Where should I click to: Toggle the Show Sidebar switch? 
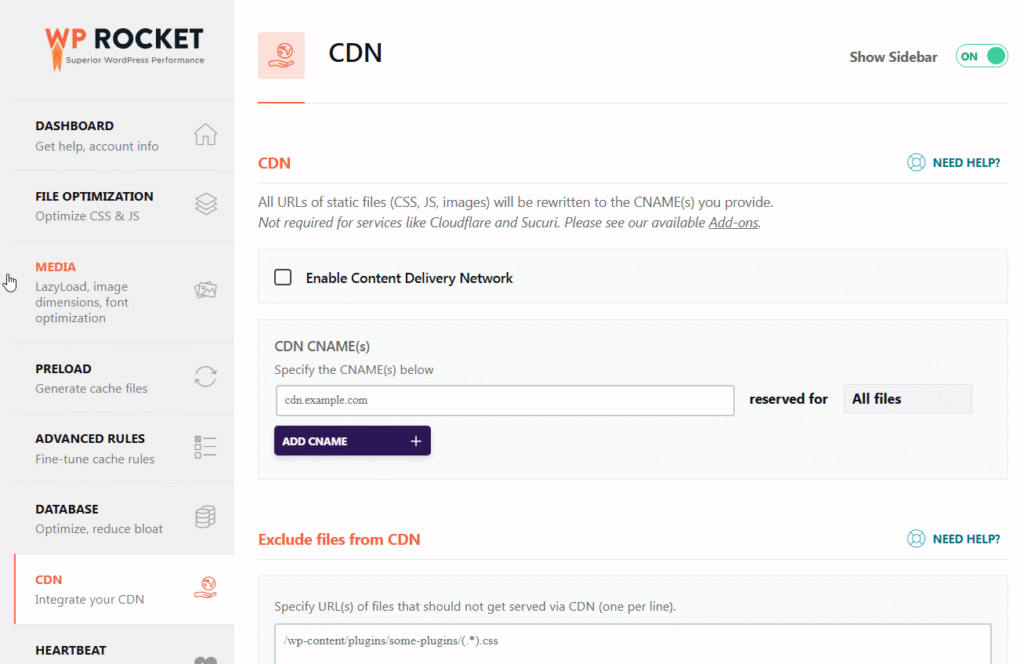(981, 57)
